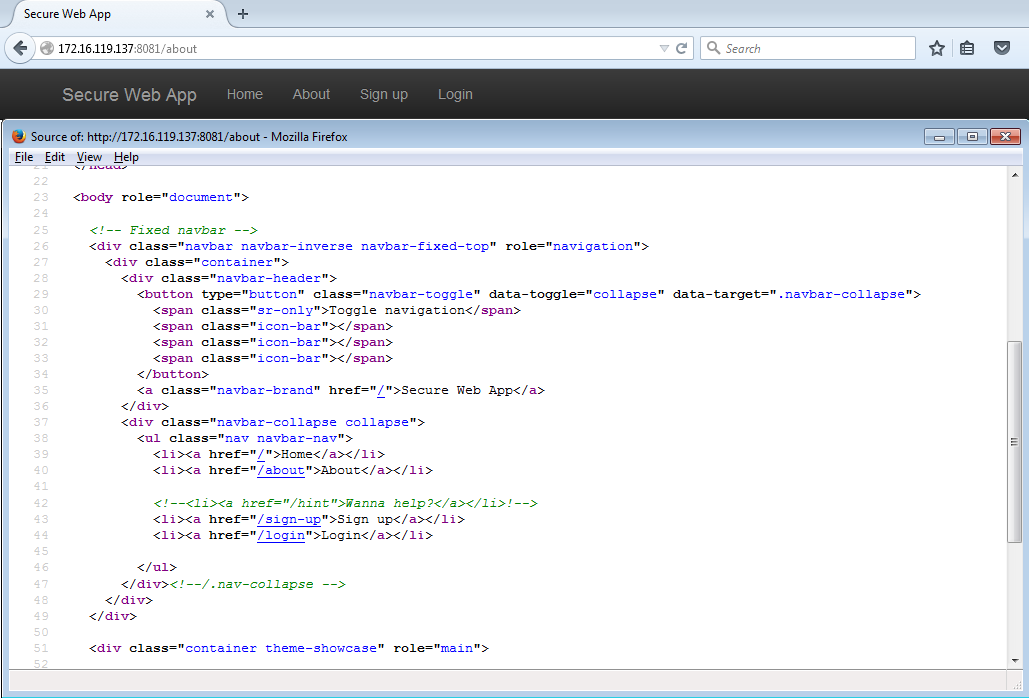The height and width of the screenshot is (698, 1029).
Task: Click the scrollbar down arrow in source viewer
Action: click(x=1015, y=661)
